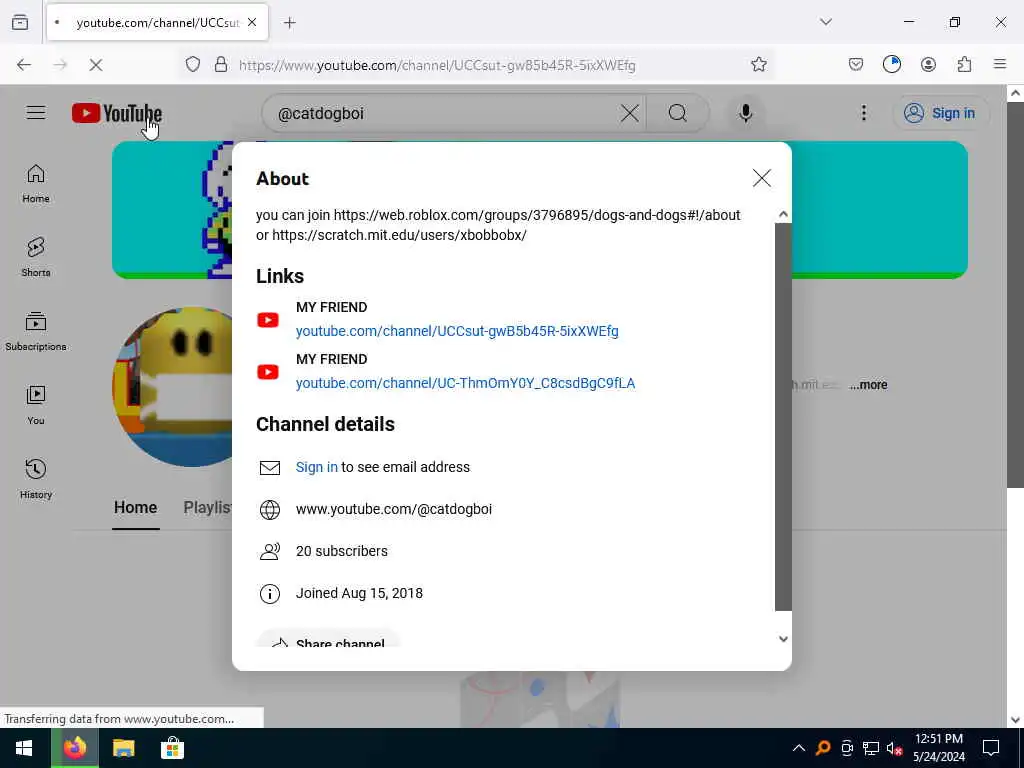Click in the search field containing @catdogboi

(444, 113)
